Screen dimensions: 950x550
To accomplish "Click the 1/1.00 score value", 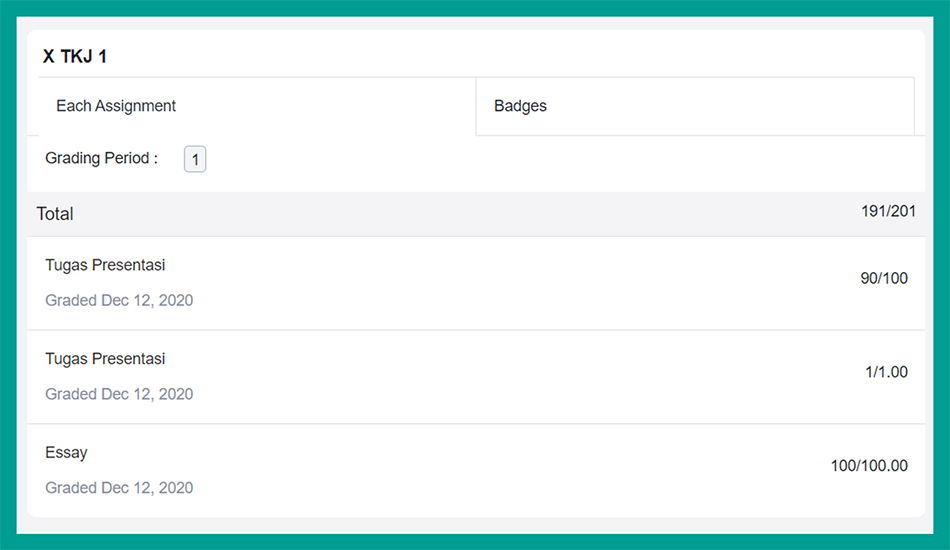I will click(x=886, y=372).
